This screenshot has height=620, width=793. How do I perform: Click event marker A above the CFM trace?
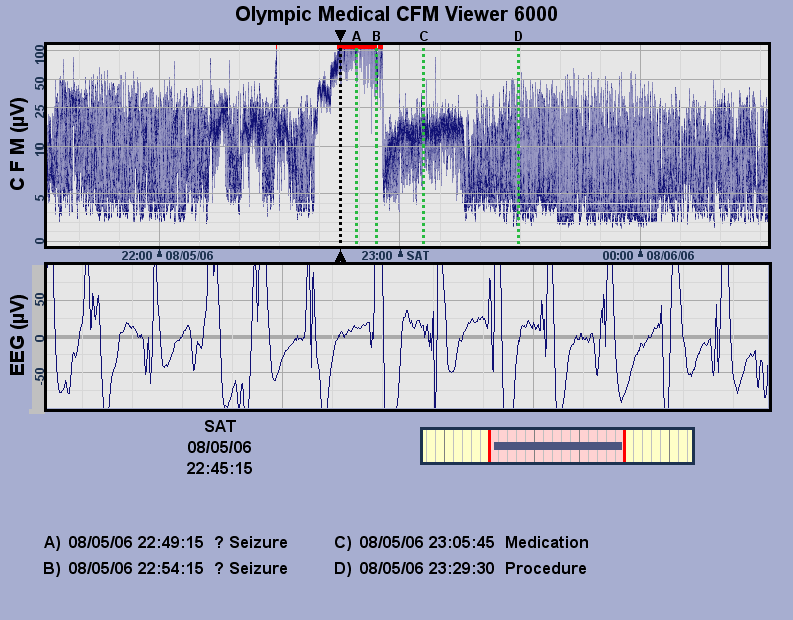(356, 36)
